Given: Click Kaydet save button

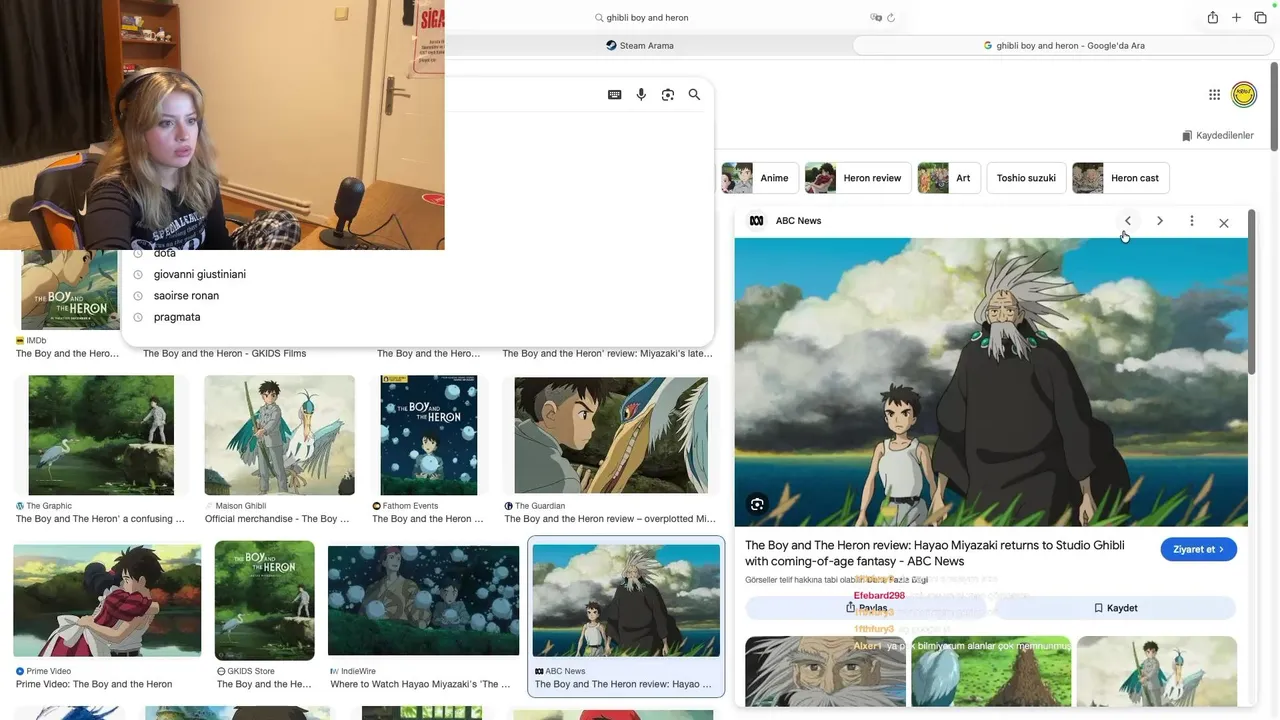Looking at the screenshot, I should click(1115, 608).
